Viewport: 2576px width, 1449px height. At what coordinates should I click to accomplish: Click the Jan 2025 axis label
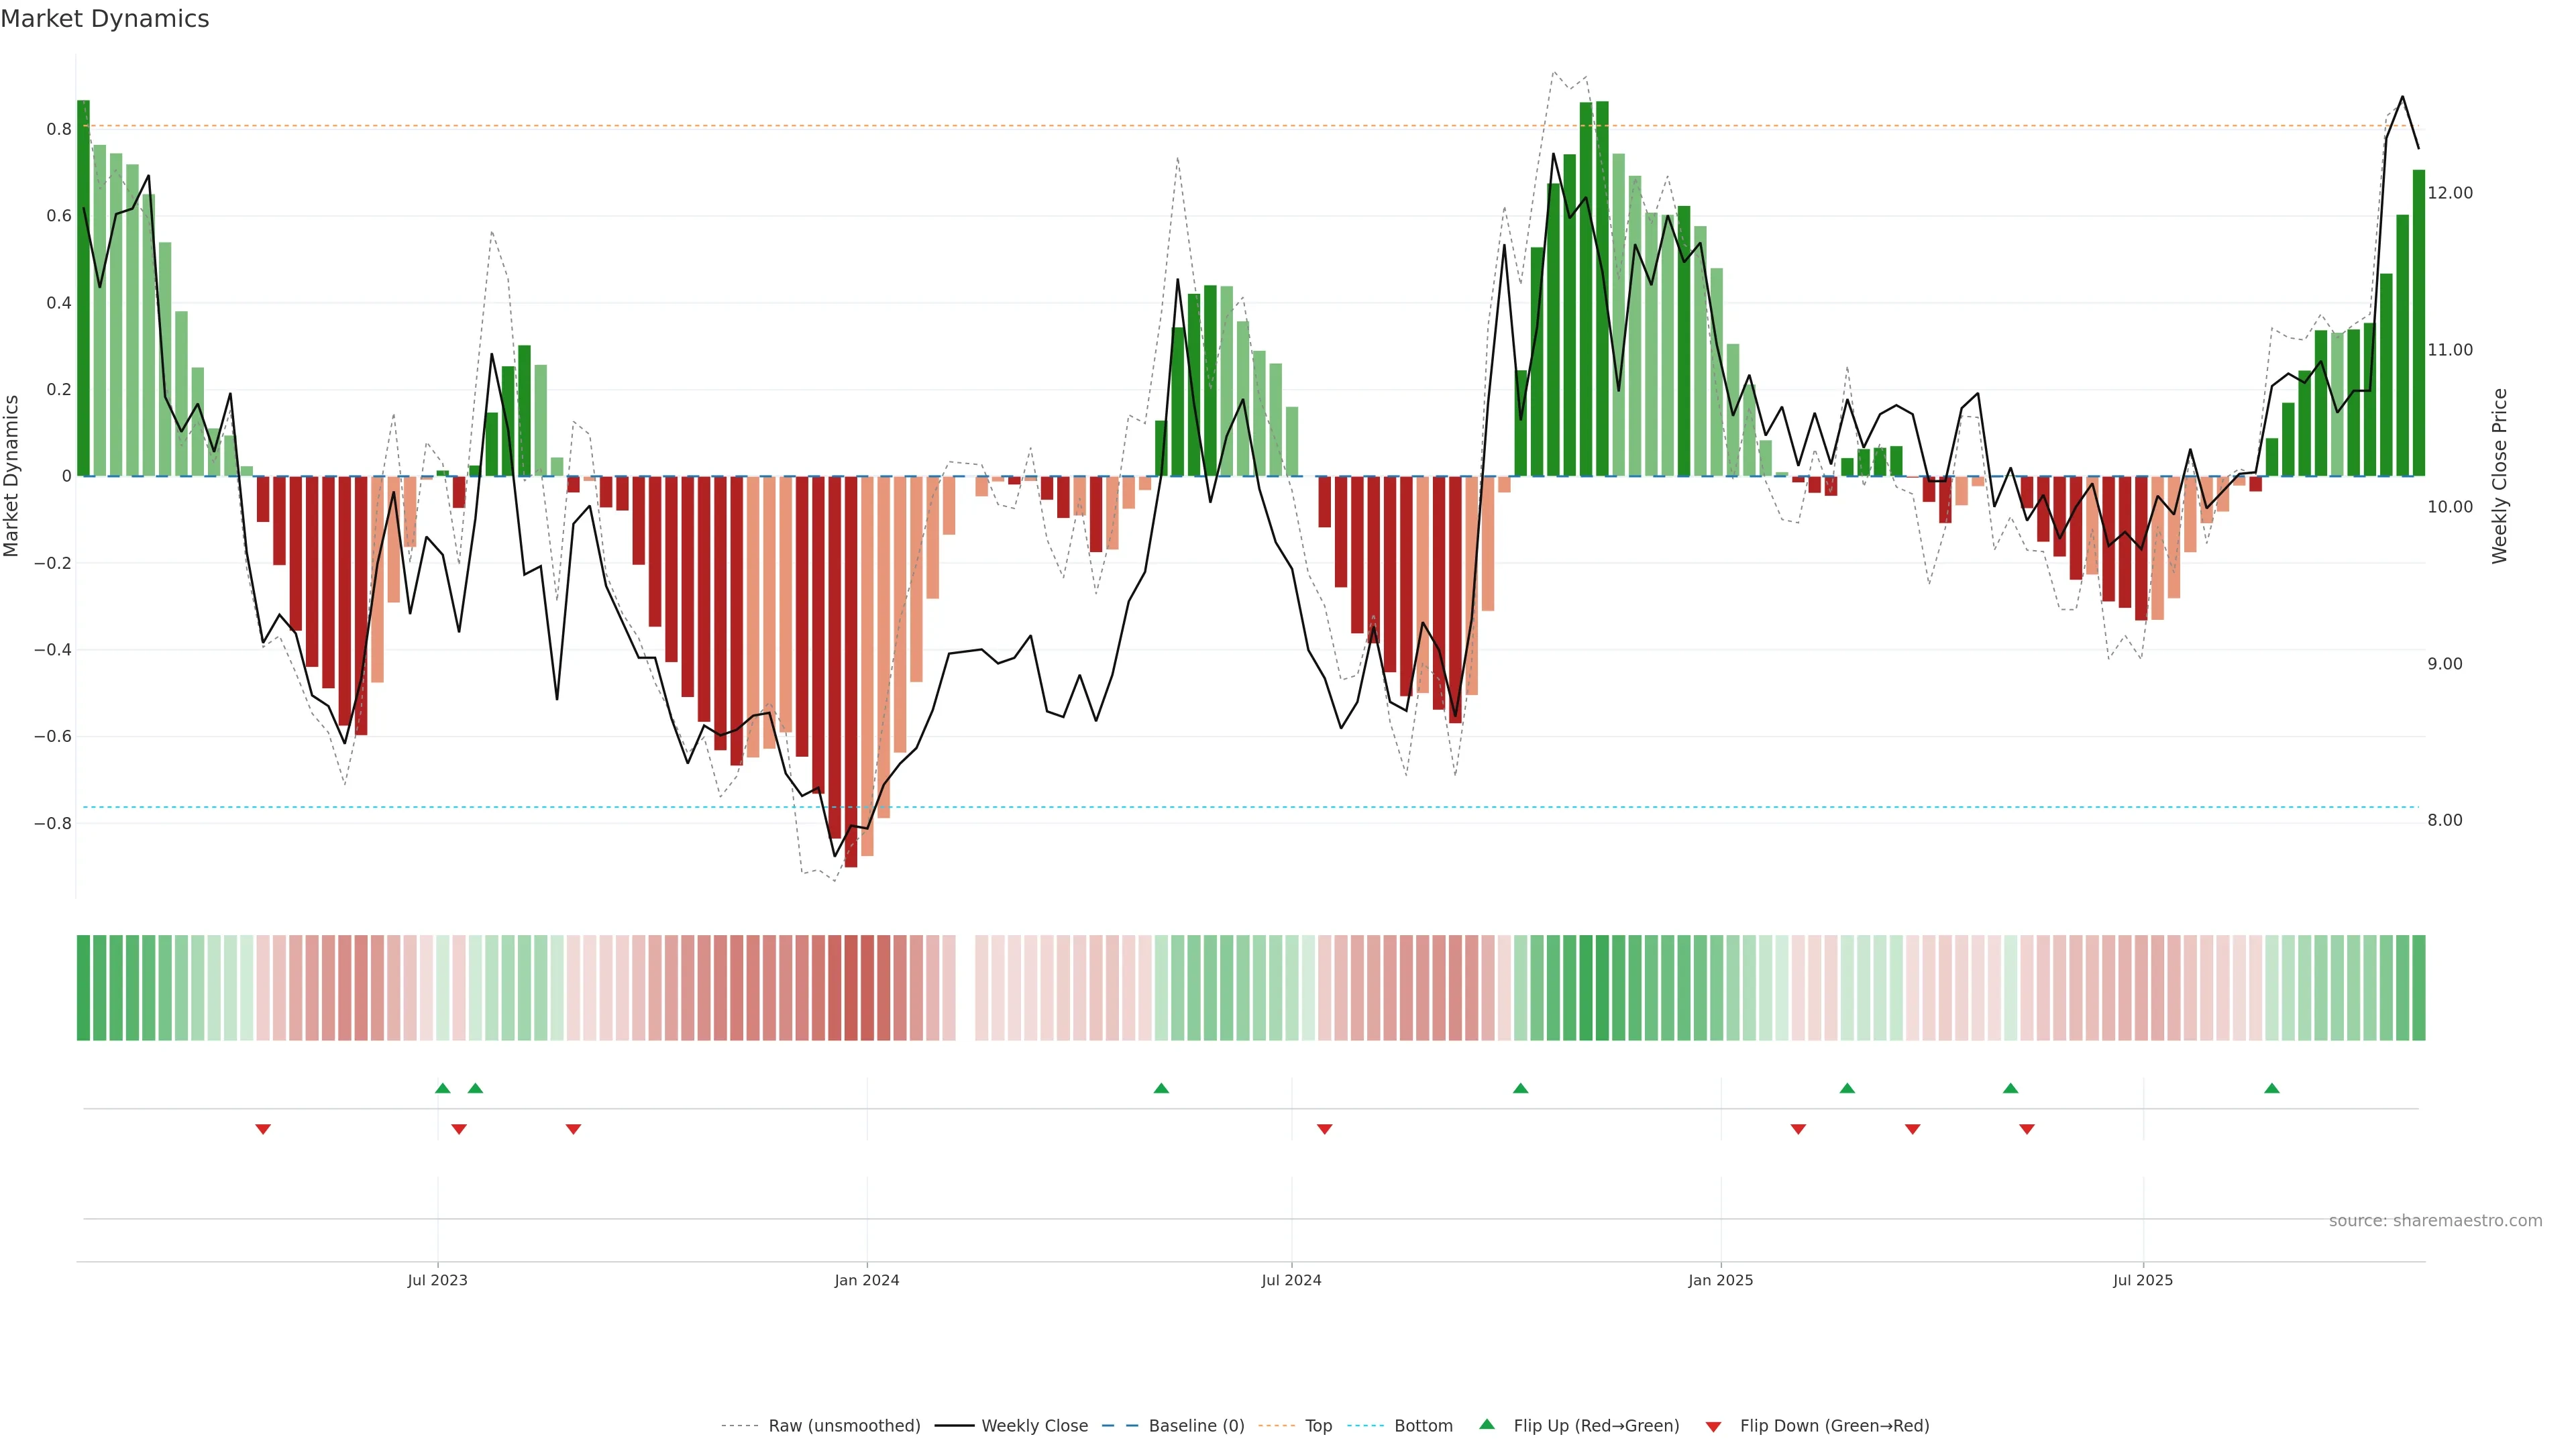[x=1720, y=1280]
